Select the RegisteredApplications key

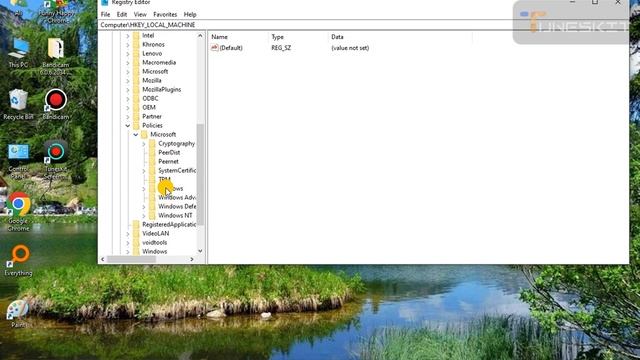click(169, 224)
